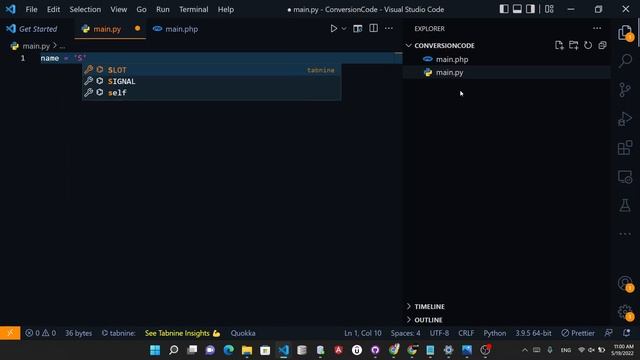Viewport: 640px width, 360px height.
Task: Create a new folder in CONVERSIONCODE
Action: [573, 45]
